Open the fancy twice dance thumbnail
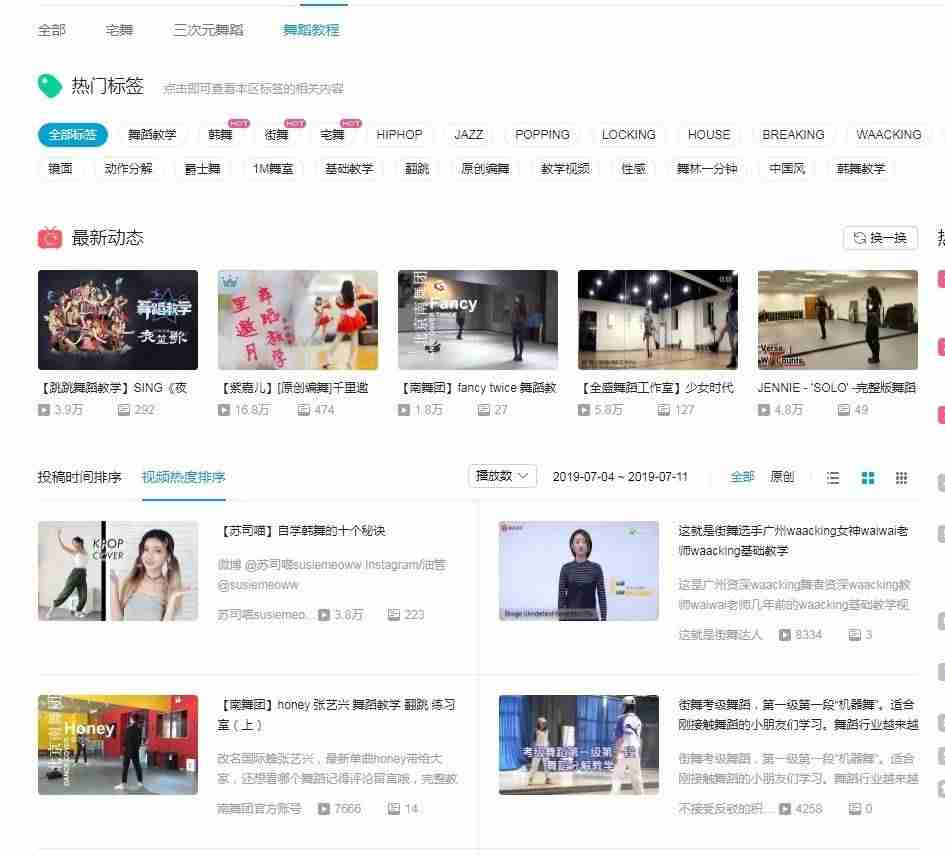Screen dimensions: 945x855 (x=477, y=320)
